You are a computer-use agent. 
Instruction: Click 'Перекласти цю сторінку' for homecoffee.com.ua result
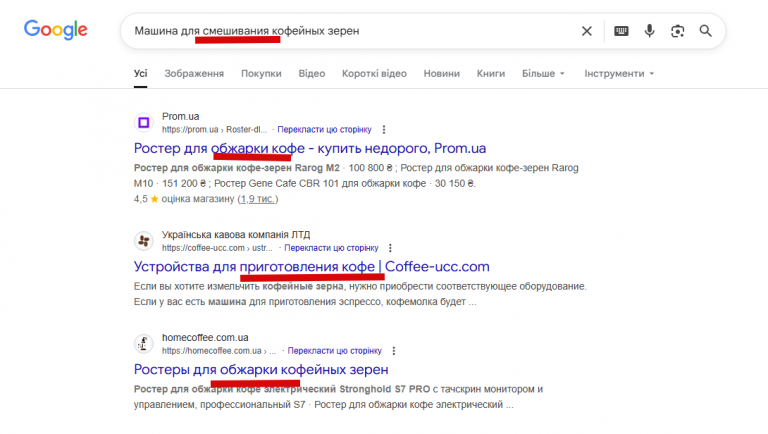pyautogui.click(x=335, y=351)
